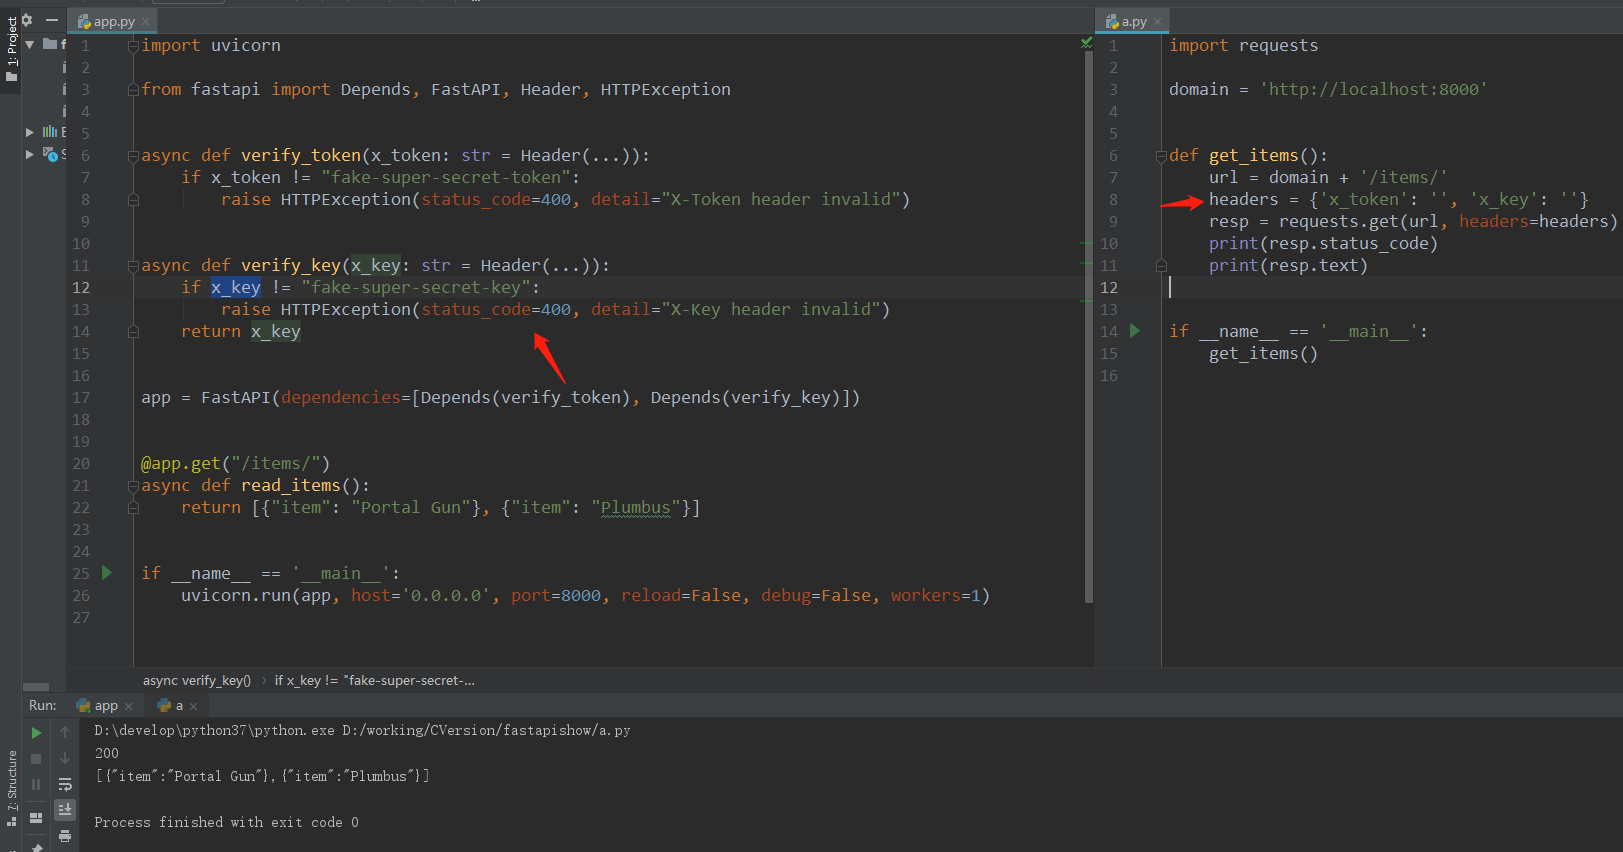This screenshot has height=852, width=1623.
Task: Fold the verify_key function at line 11
Action: pos(133,266)
